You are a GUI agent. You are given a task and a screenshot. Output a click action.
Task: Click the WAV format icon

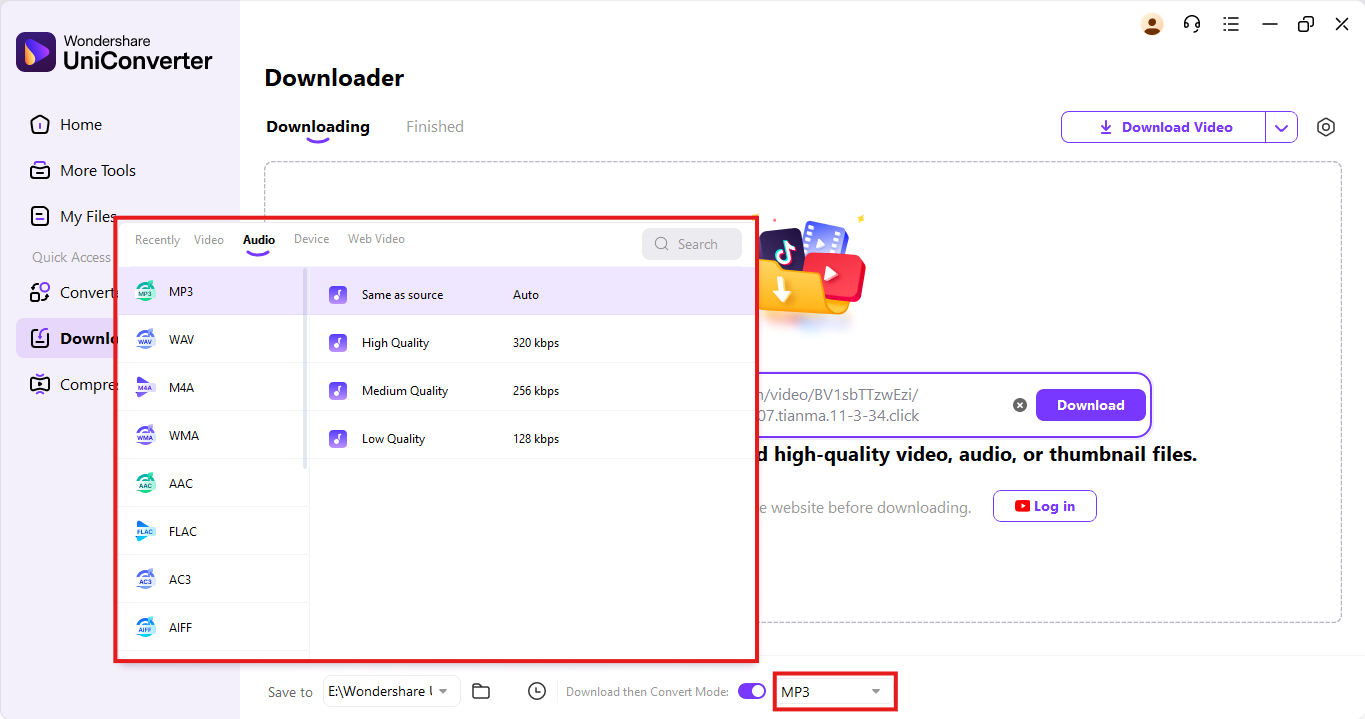click(x=146, y=340)
